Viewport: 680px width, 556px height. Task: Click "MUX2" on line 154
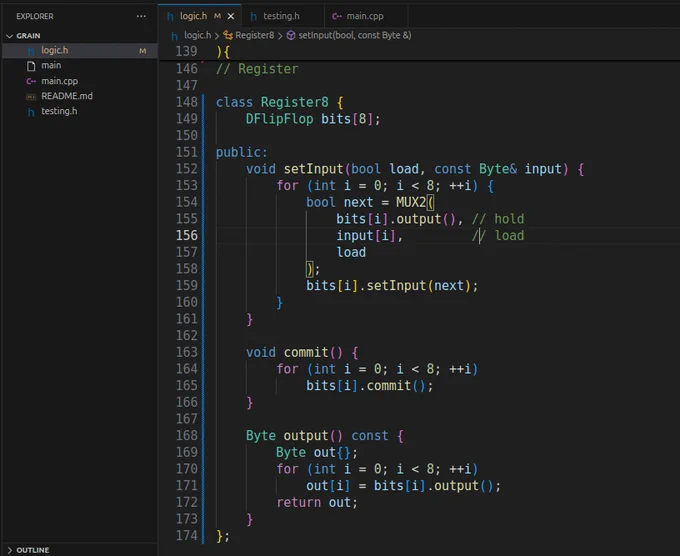[411, 202]
